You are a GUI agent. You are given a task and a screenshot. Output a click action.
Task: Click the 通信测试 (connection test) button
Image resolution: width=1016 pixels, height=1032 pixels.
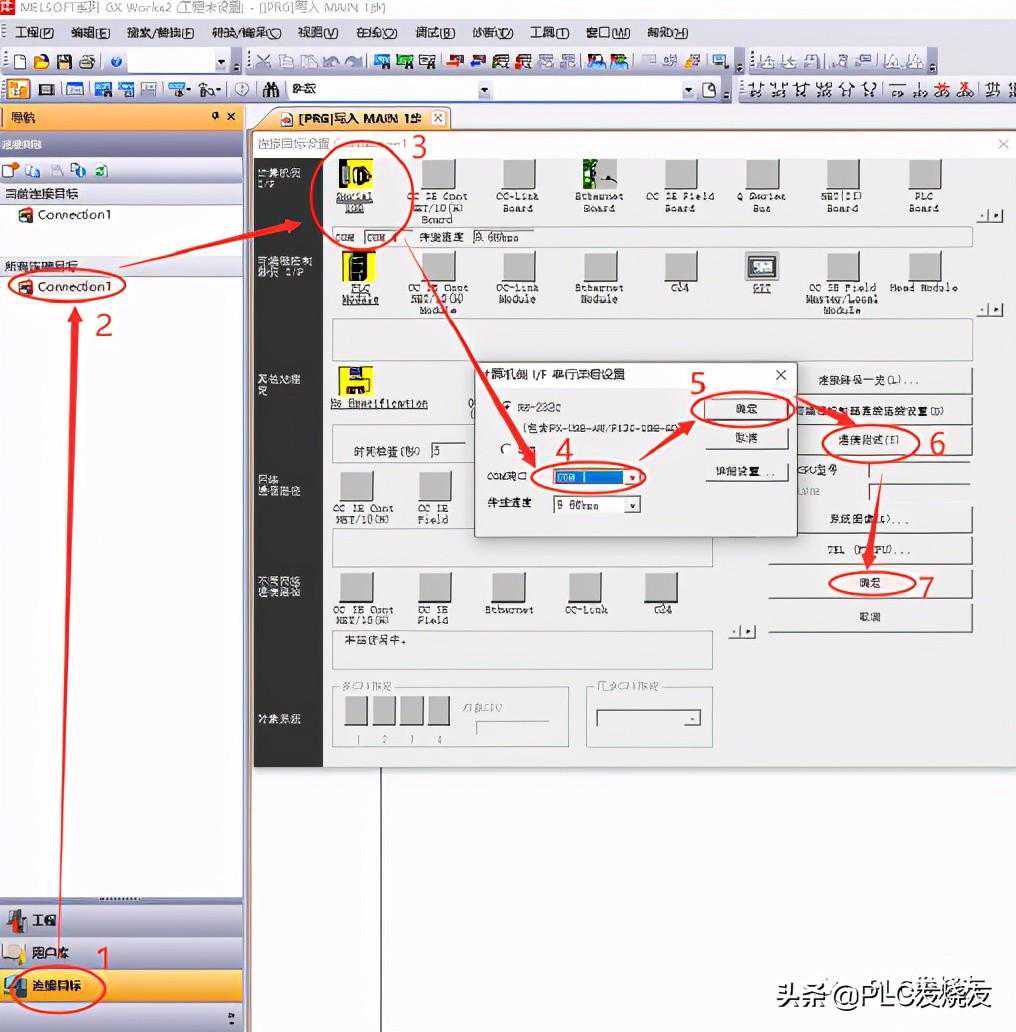pyautogui.click(x=869, y=440)
